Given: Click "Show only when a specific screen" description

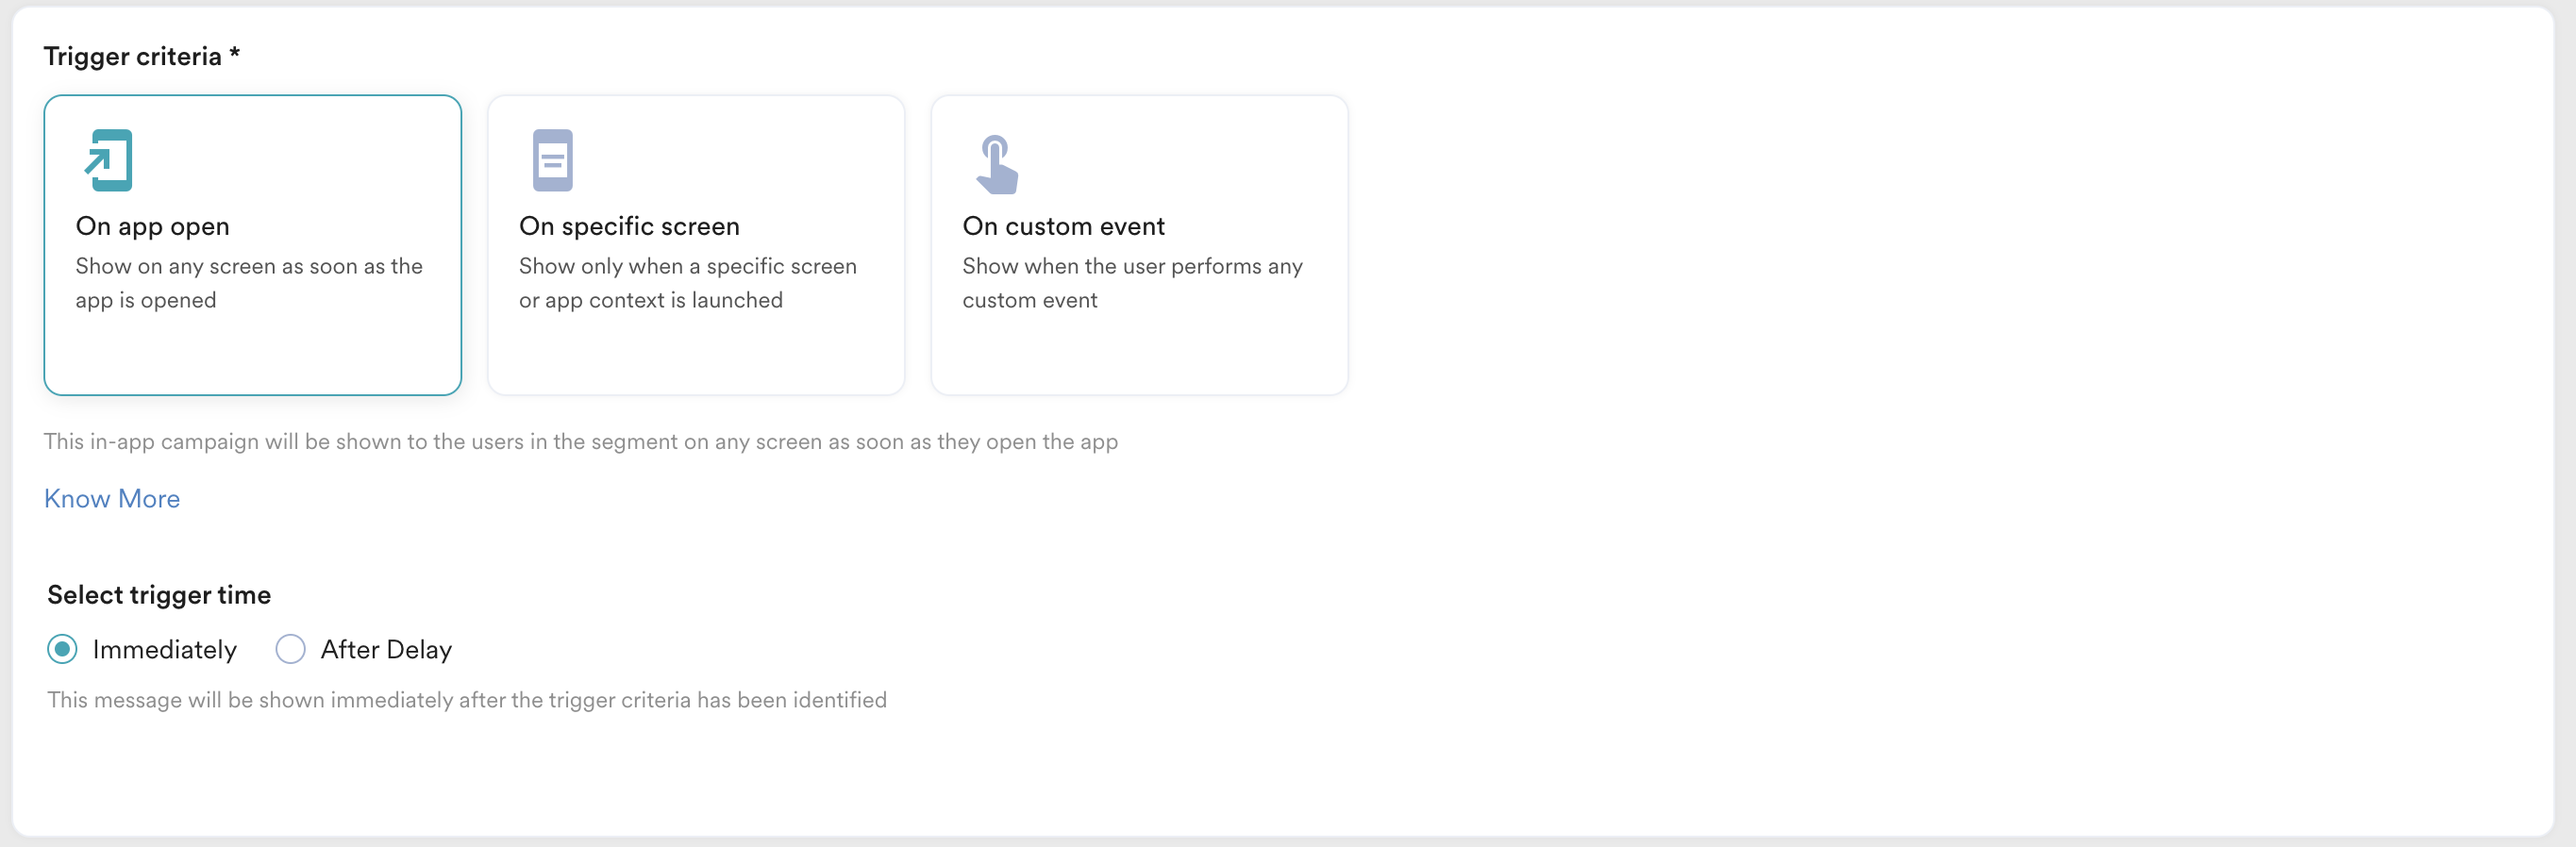Looking at the screenshot, I should click(x=687, y=283).
